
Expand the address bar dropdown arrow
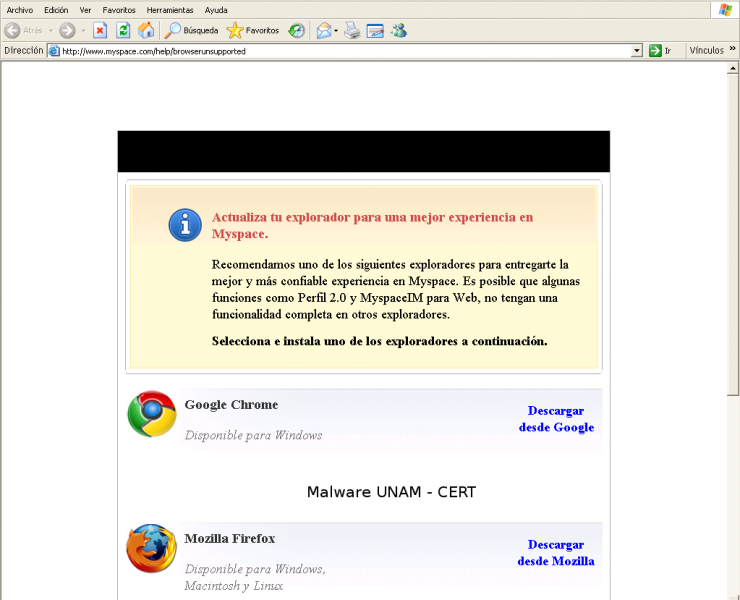click(637, 51)
